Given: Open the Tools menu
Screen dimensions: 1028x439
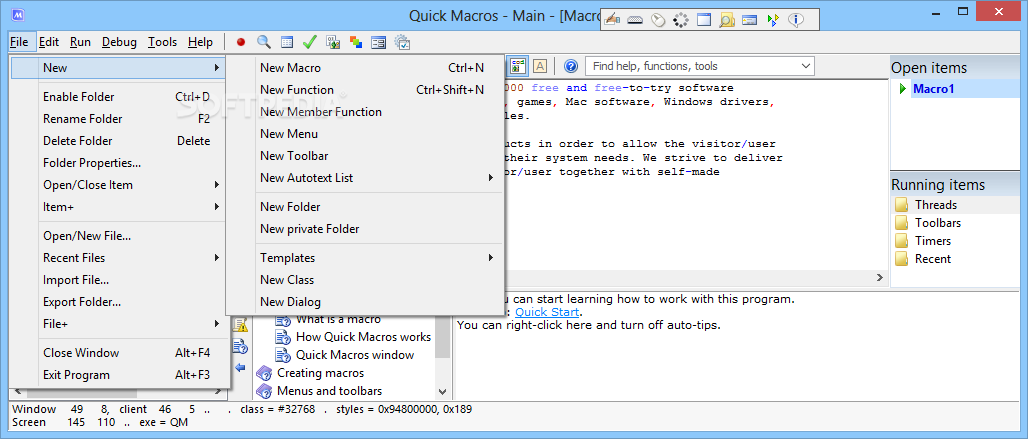Looking at the screenshot, I should click(163, 42).
